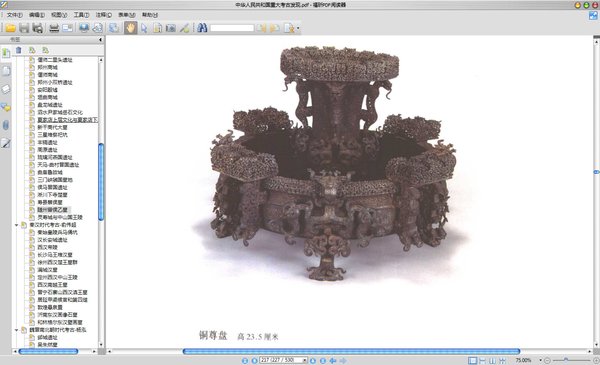The height and width of the screenshot is (365, 600).
Task: Click the email envelope icon
Action: click(x=67, y=28)
